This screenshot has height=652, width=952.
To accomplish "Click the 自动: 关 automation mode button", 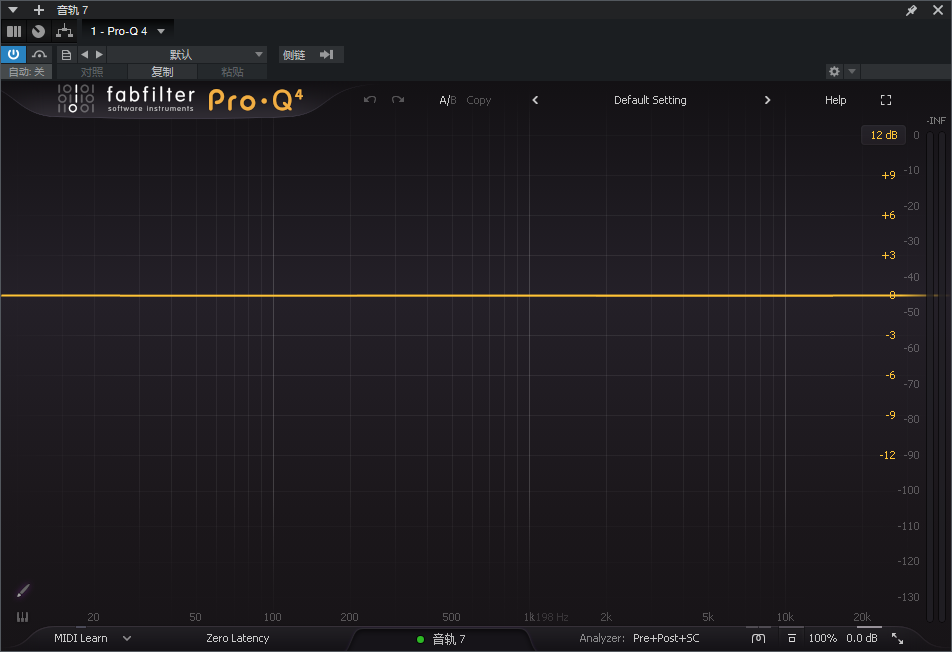I will point(27,72).
